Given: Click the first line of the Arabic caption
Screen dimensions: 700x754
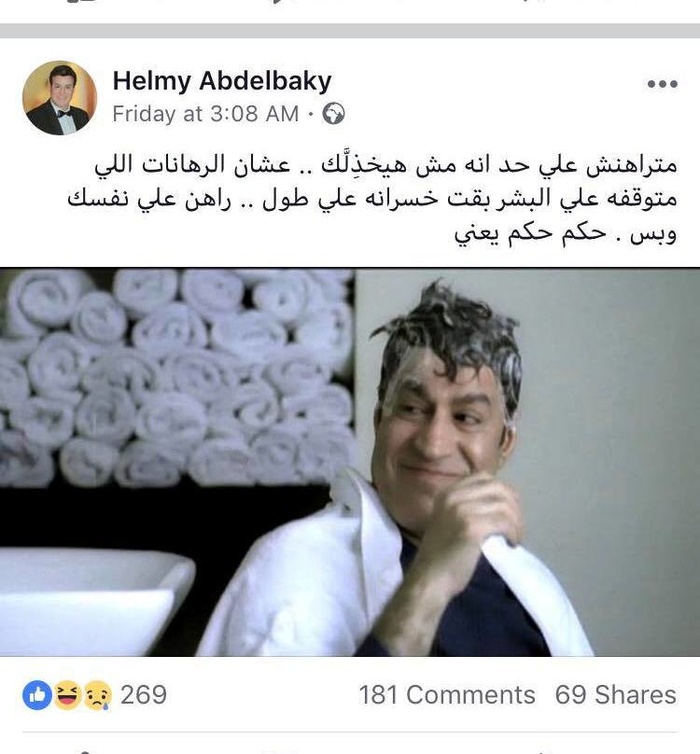Looking at the screenshot, I should click(x=386, y=165).
